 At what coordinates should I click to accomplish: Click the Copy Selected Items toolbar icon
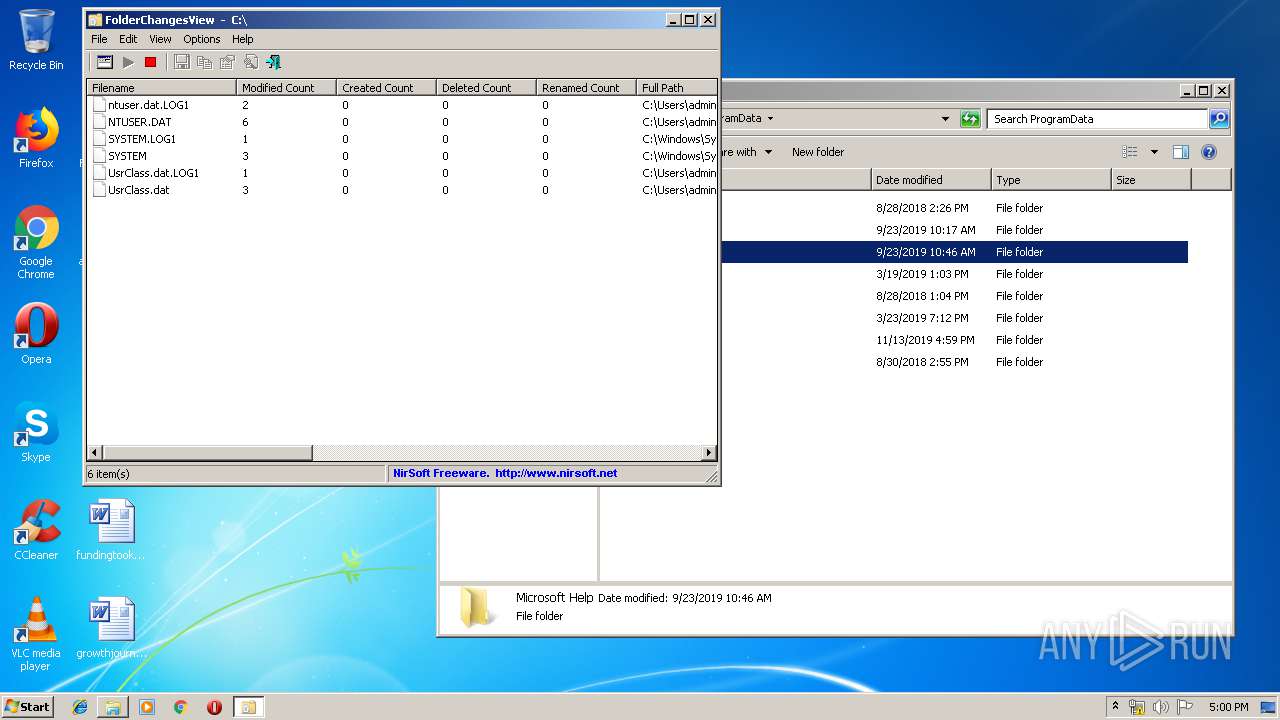tap(204, 62)
